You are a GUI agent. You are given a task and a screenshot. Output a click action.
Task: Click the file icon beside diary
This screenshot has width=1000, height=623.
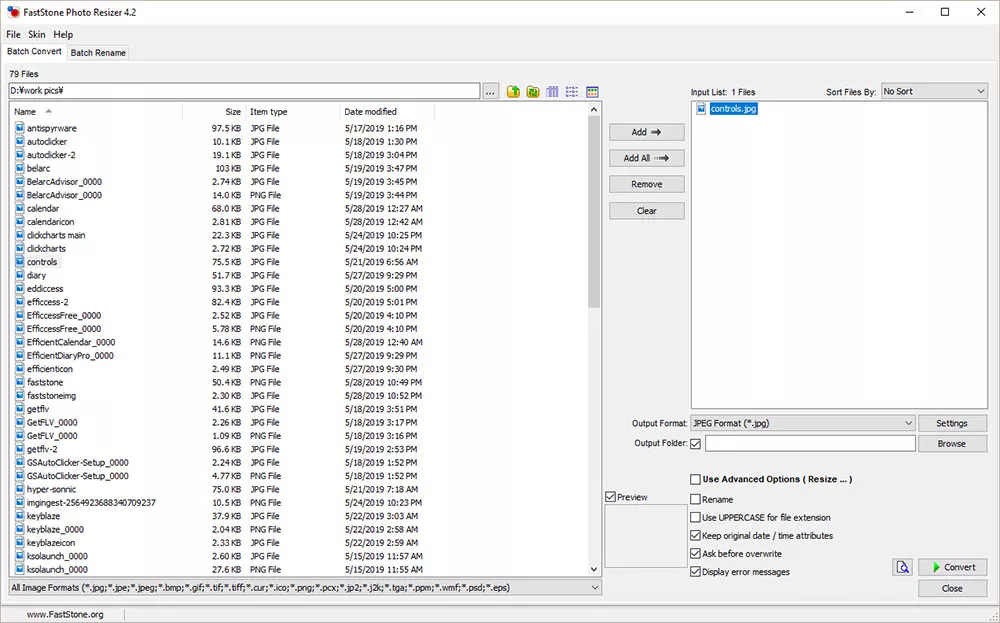[x=20, y=275]
